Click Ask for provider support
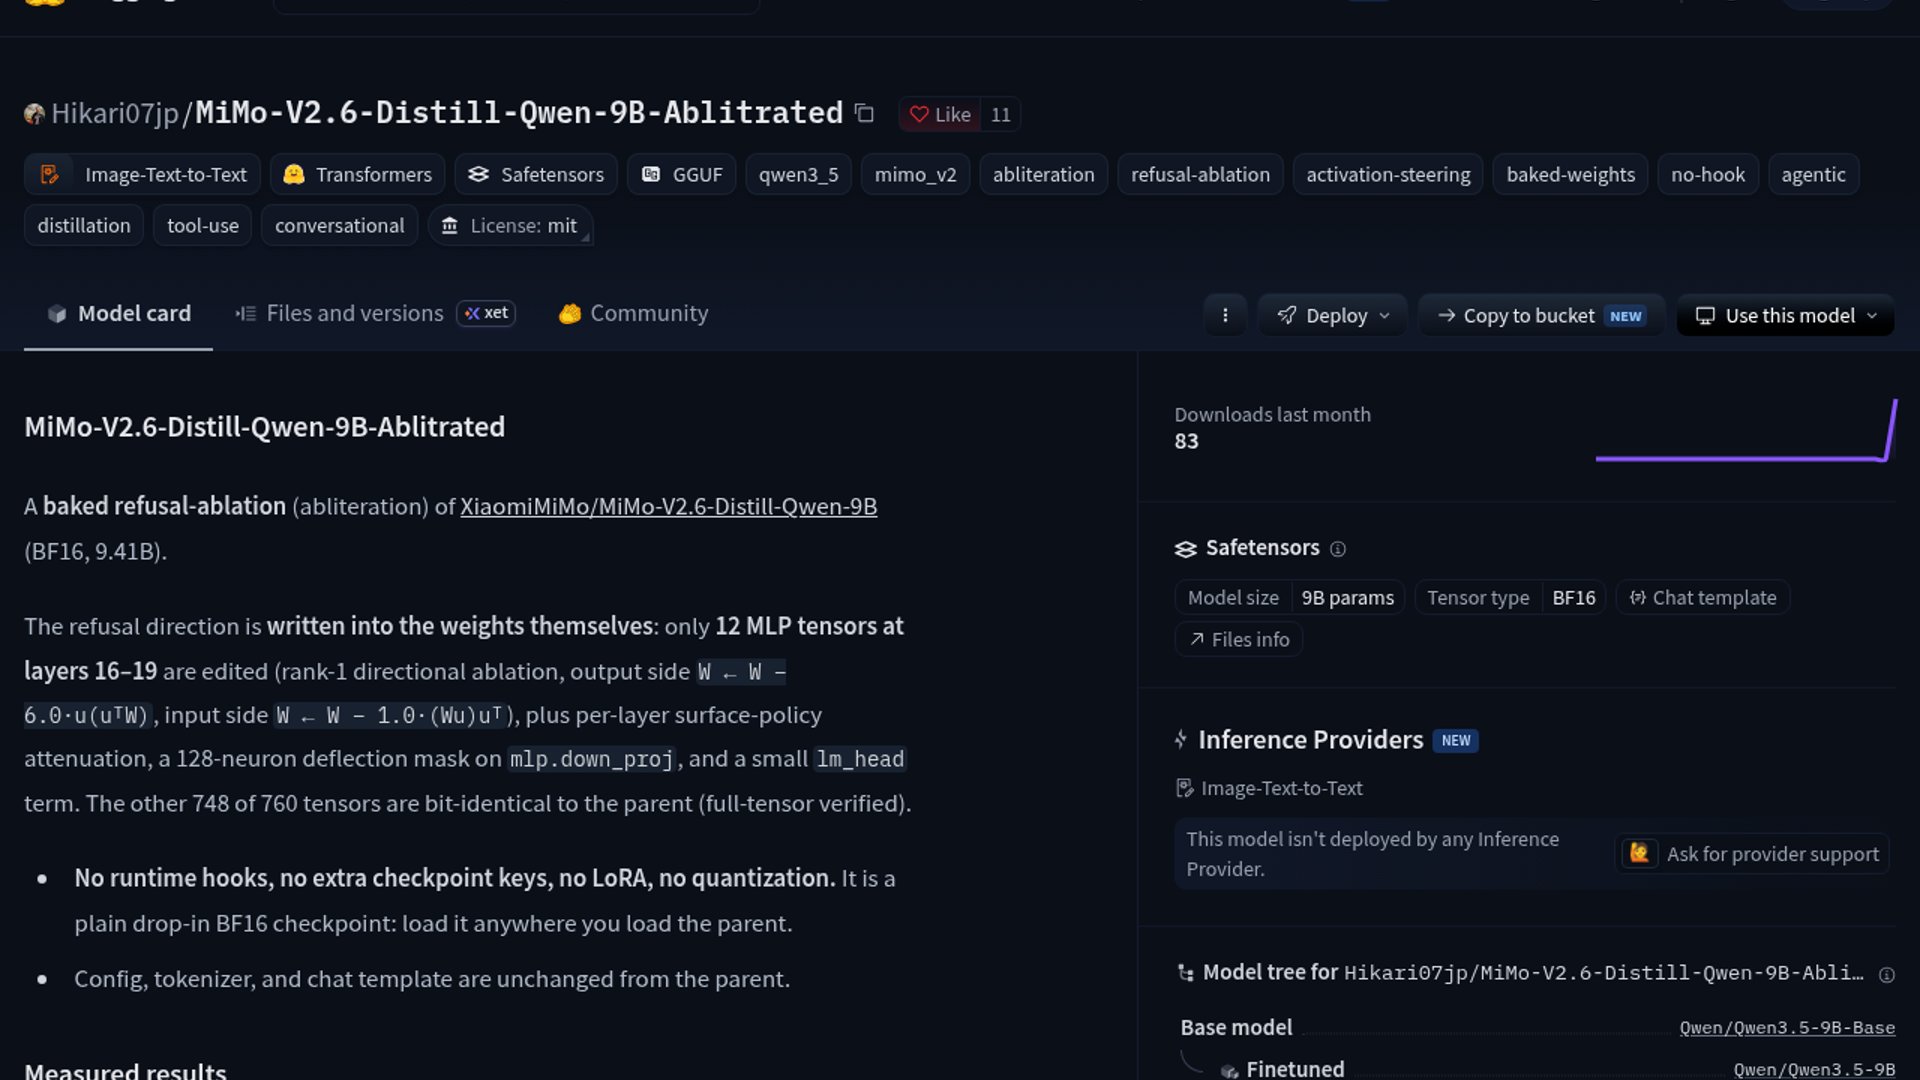Image resolution: width=1920 pixels, height=1080 pixels. 1752,854
